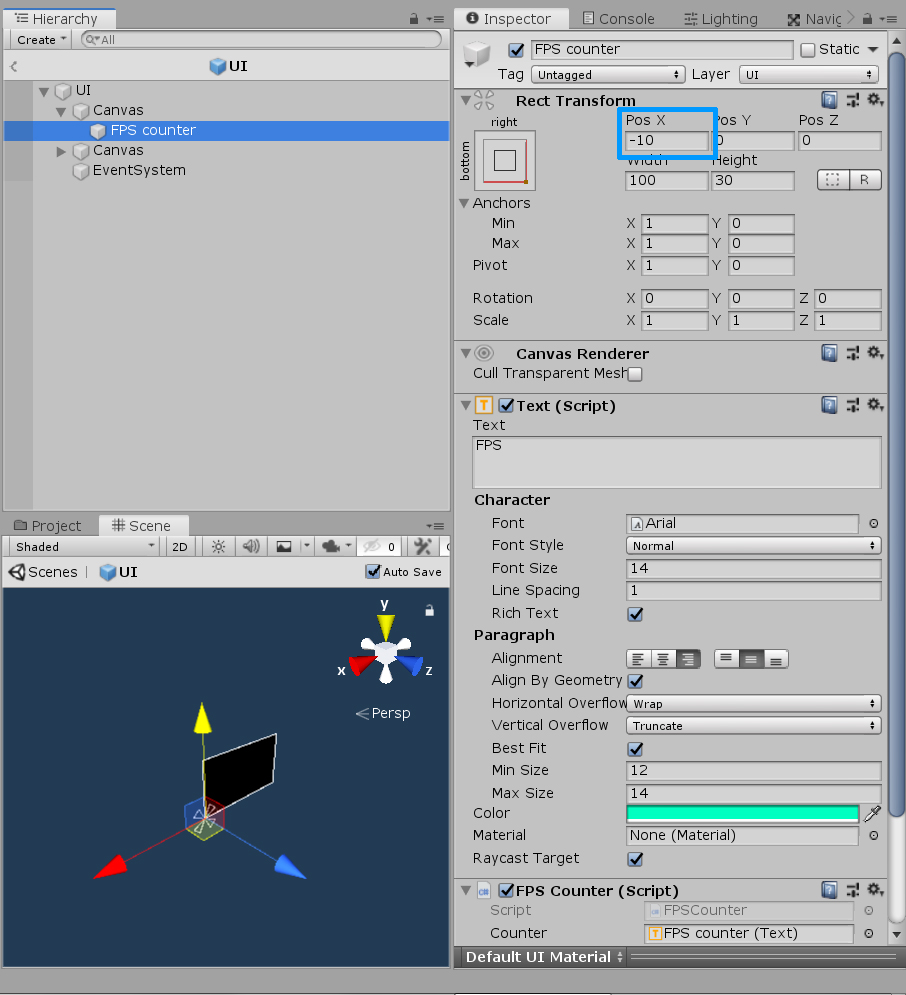Open presets for the Text component
The image size is (906, 995).
[x=852, y=405]
